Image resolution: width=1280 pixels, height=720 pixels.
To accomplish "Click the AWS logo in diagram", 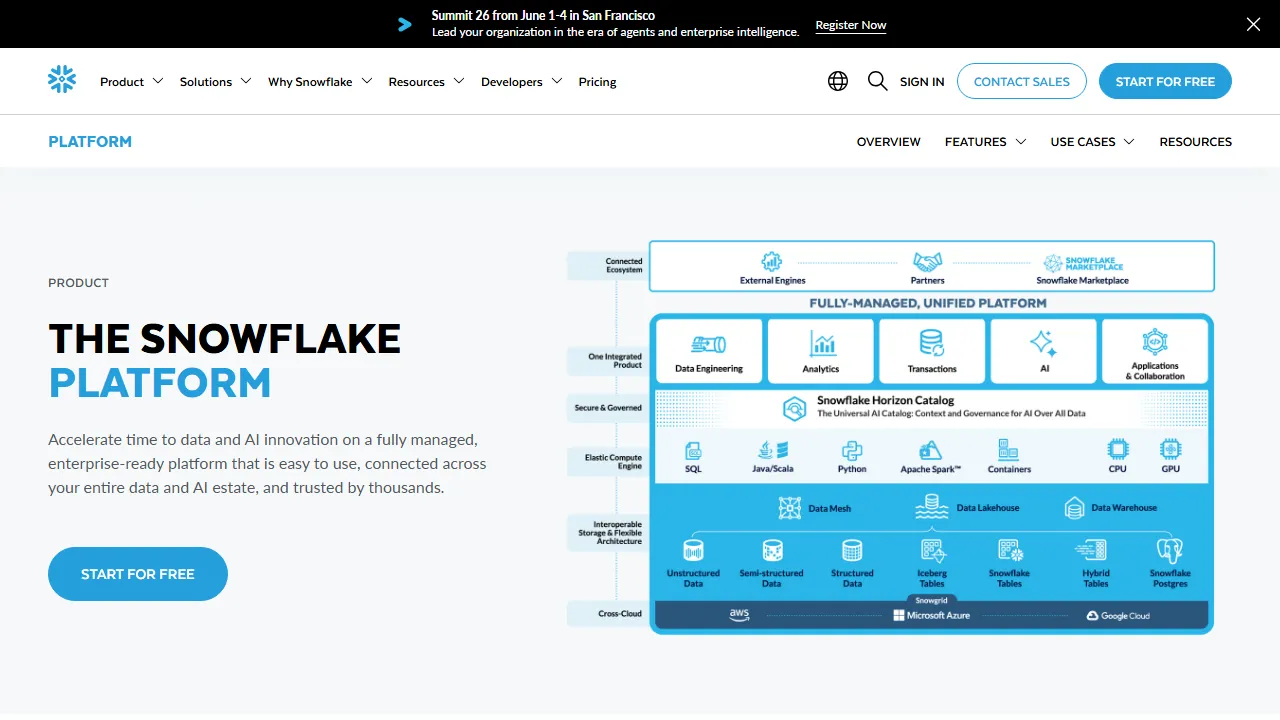I will (740, 615).
